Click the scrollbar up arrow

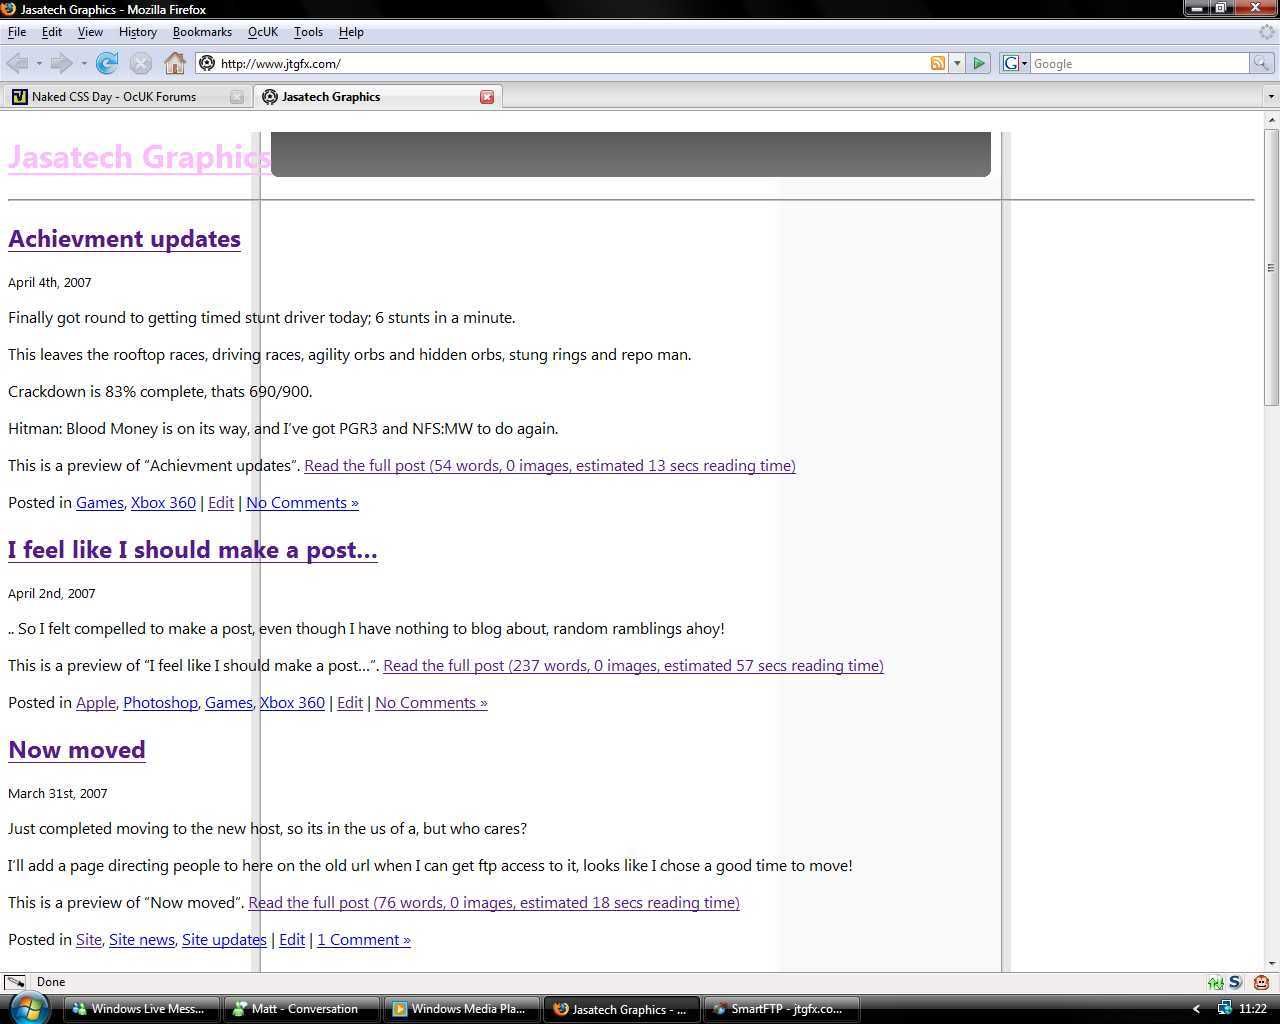click(x=1271, y=120)
